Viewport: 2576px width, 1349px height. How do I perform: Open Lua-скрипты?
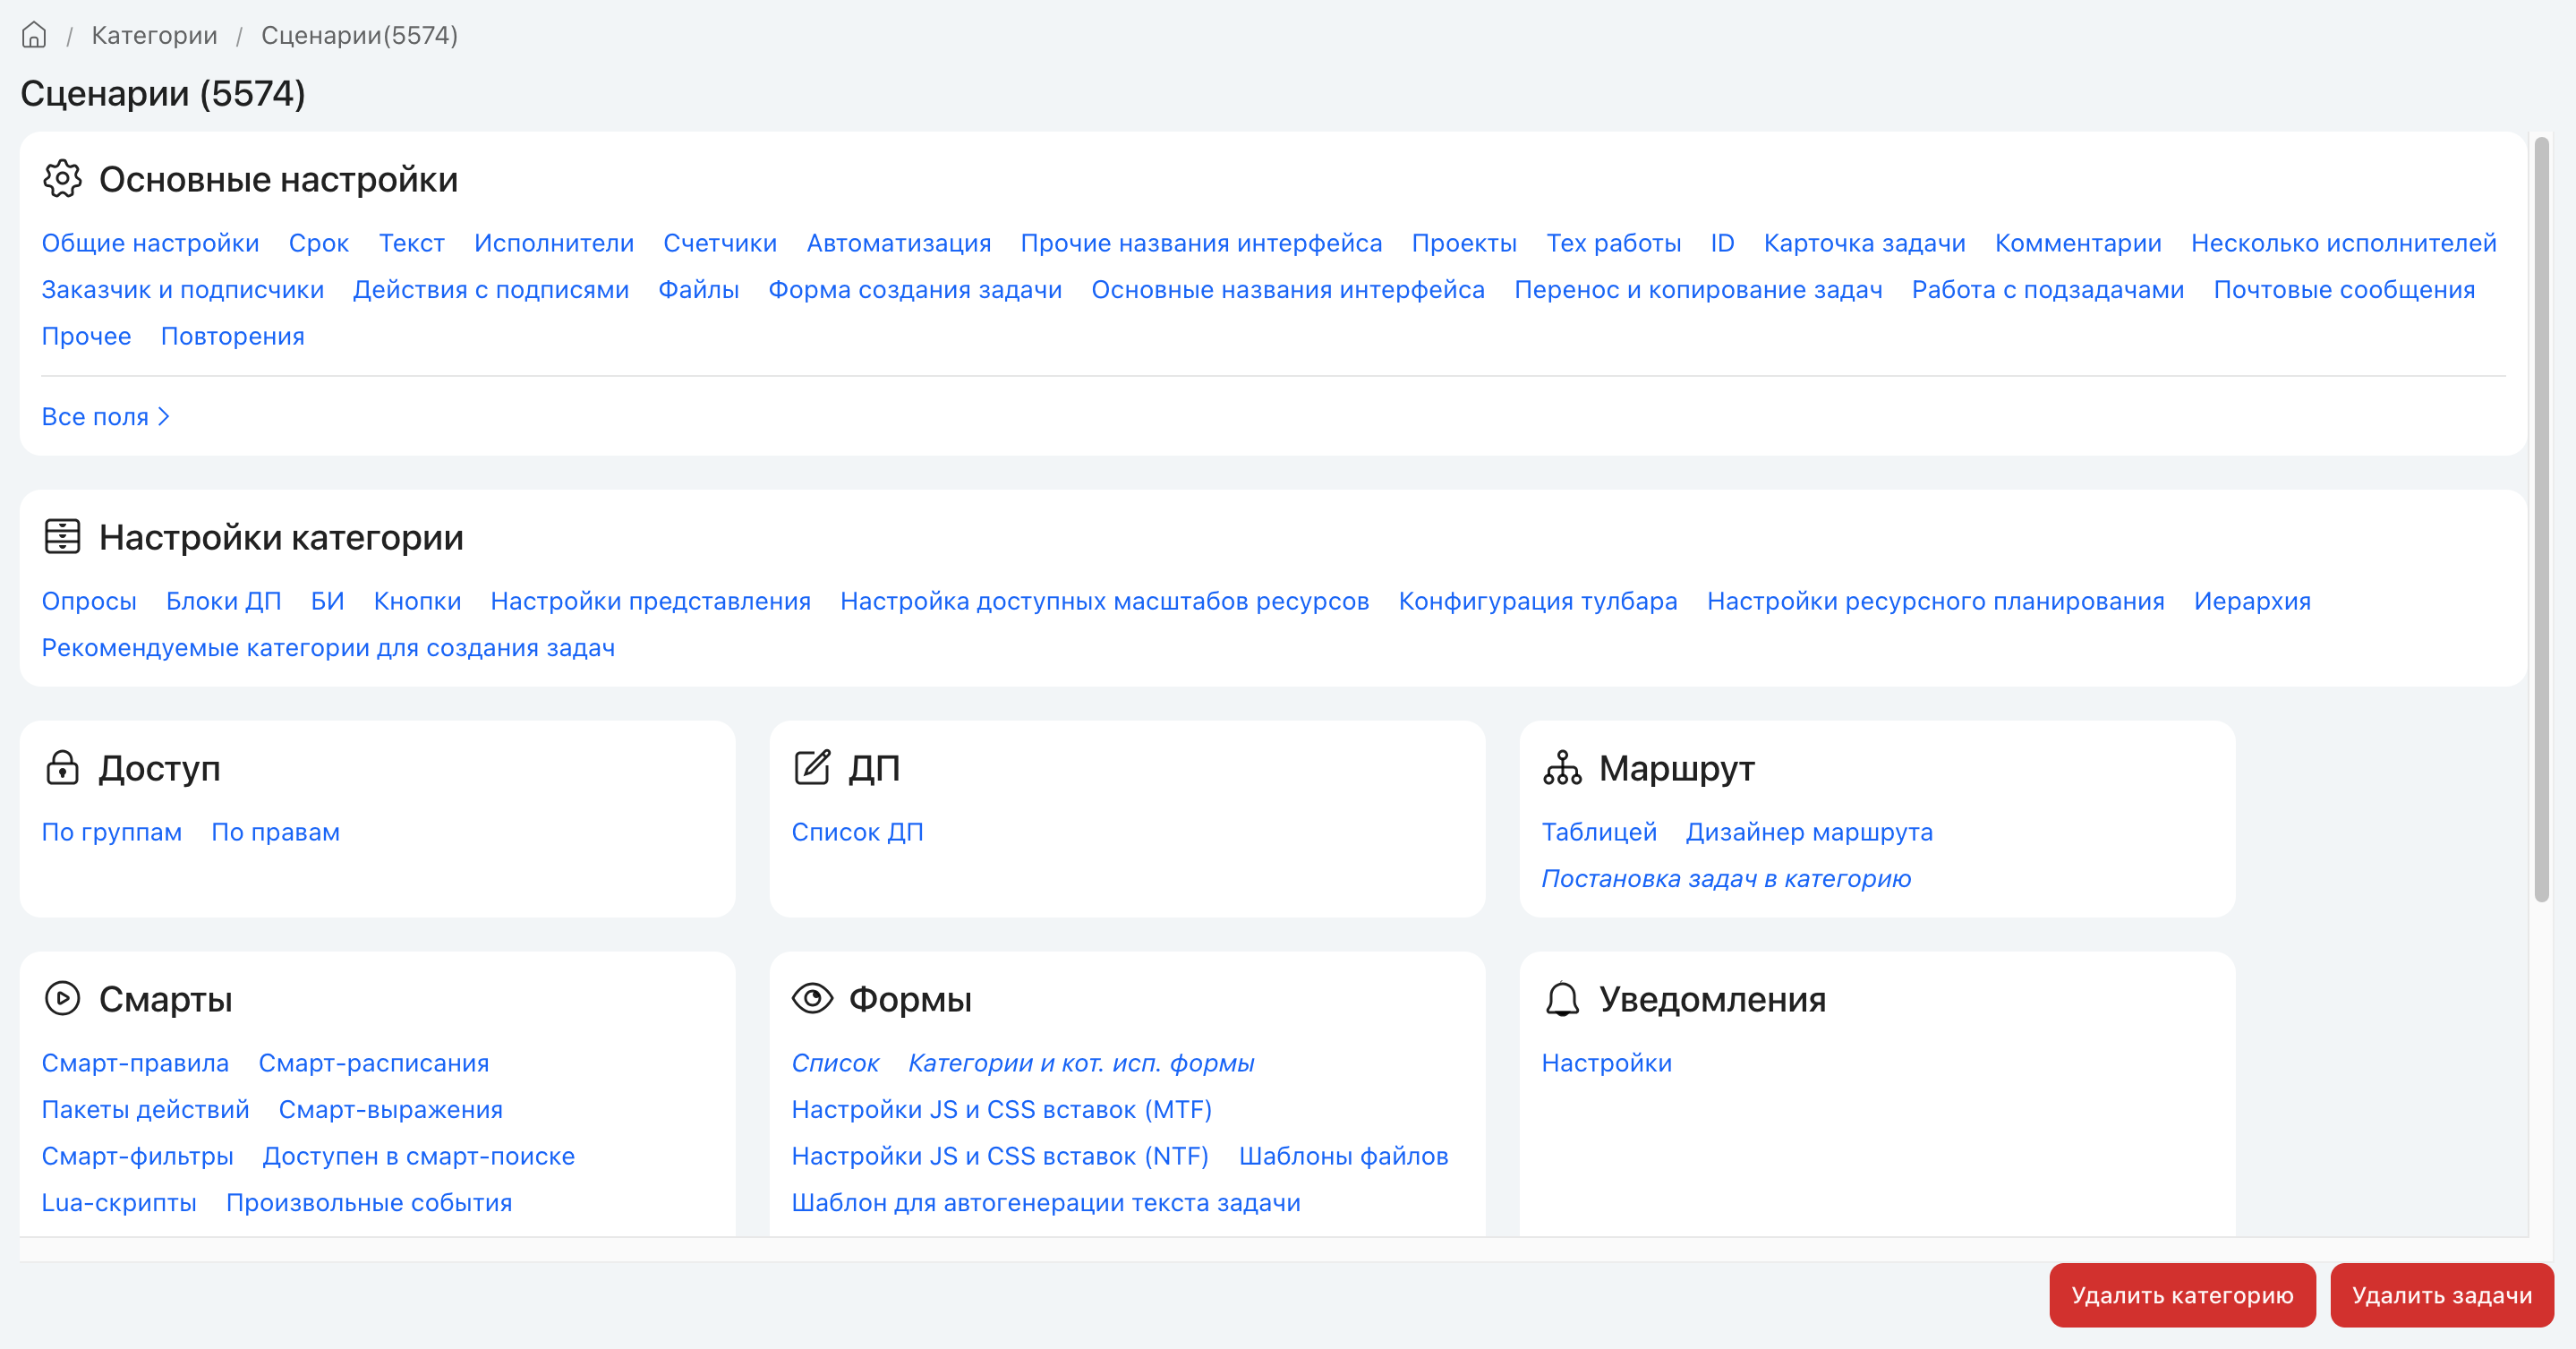[x=119, y=1202]
